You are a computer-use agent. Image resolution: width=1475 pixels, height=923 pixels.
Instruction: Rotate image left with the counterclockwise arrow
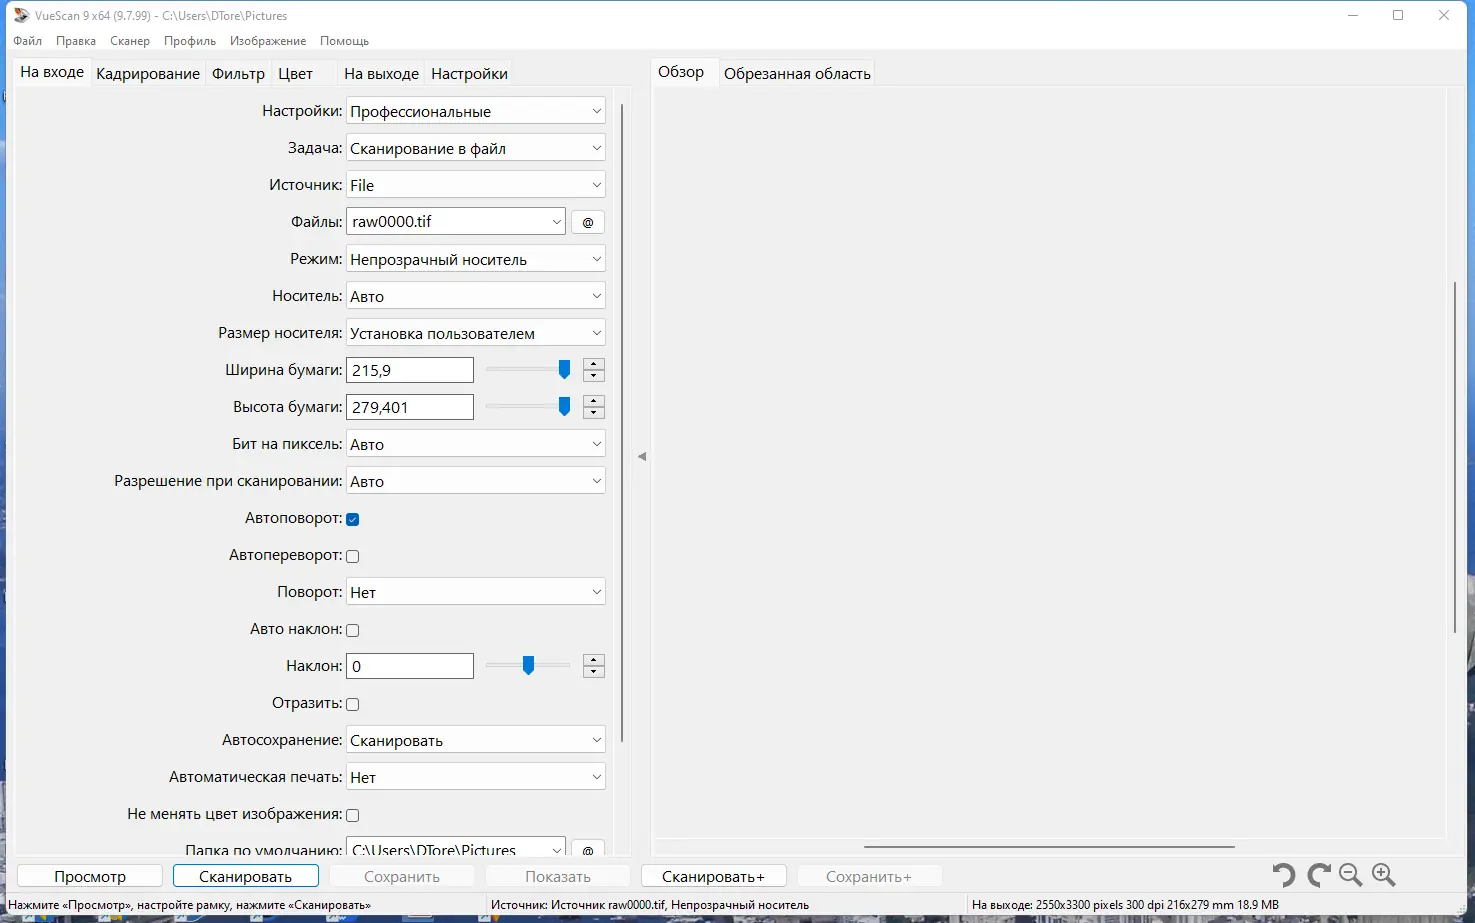(1284, 876)
